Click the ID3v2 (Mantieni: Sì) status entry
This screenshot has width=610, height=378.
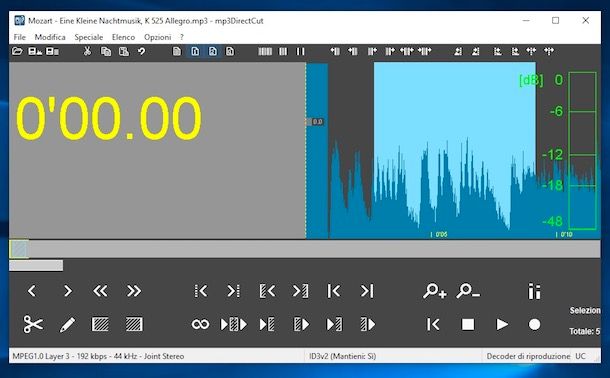coord(342,356)
